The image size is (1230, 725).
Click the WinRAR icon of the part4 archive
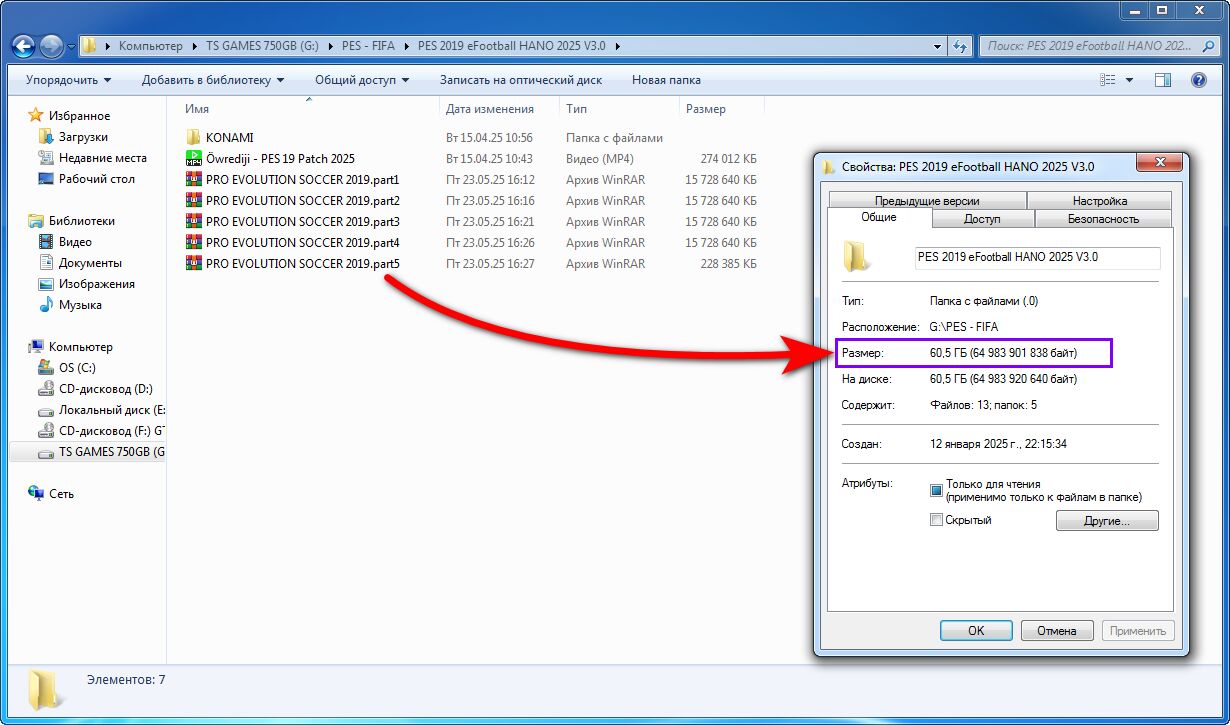point(194,243)
